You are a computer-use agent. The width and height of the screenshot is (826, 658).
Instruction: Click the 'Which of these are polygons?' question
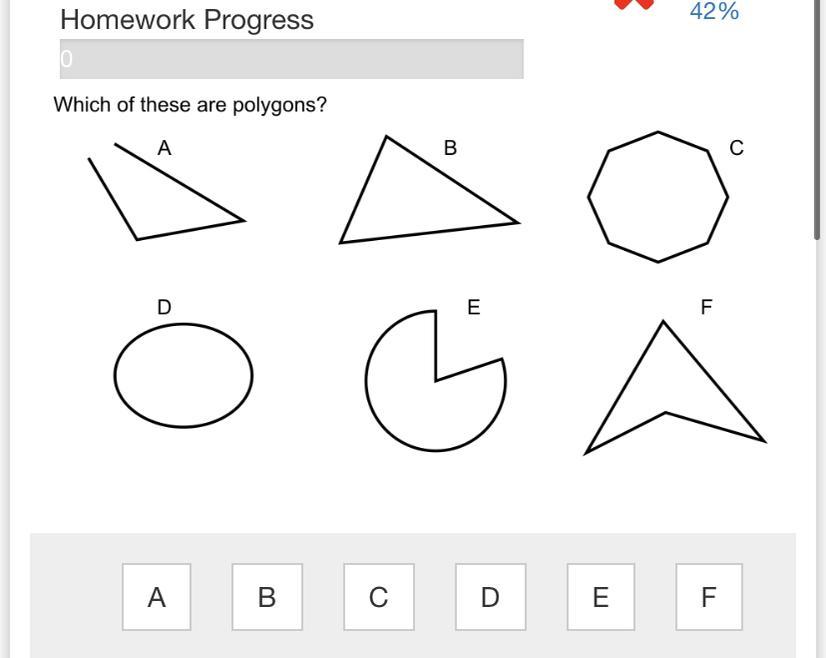(x=190, y=105)
